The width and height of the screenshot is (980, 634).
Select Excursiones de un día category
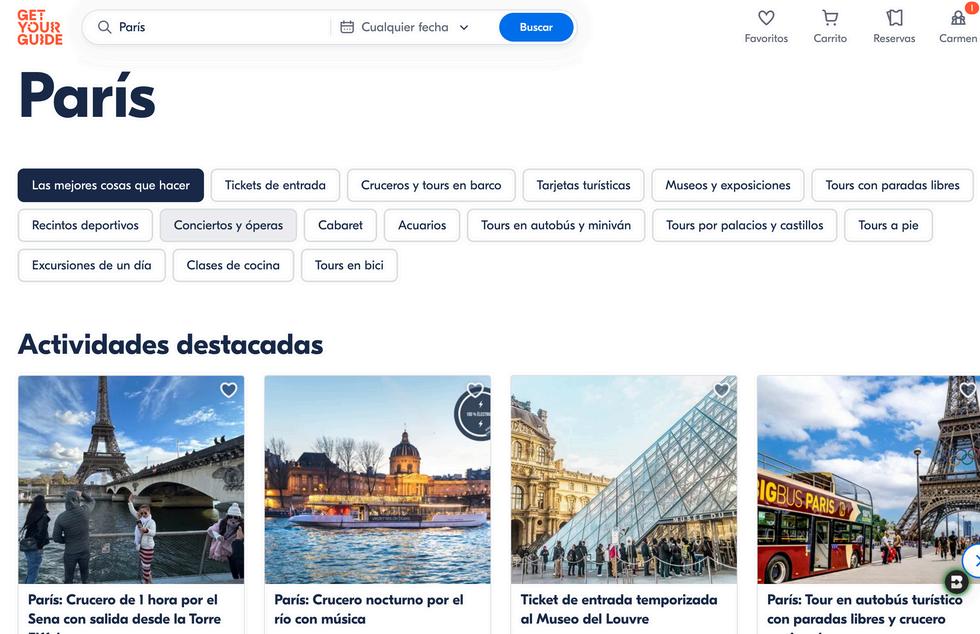click(x=91, y=265)
